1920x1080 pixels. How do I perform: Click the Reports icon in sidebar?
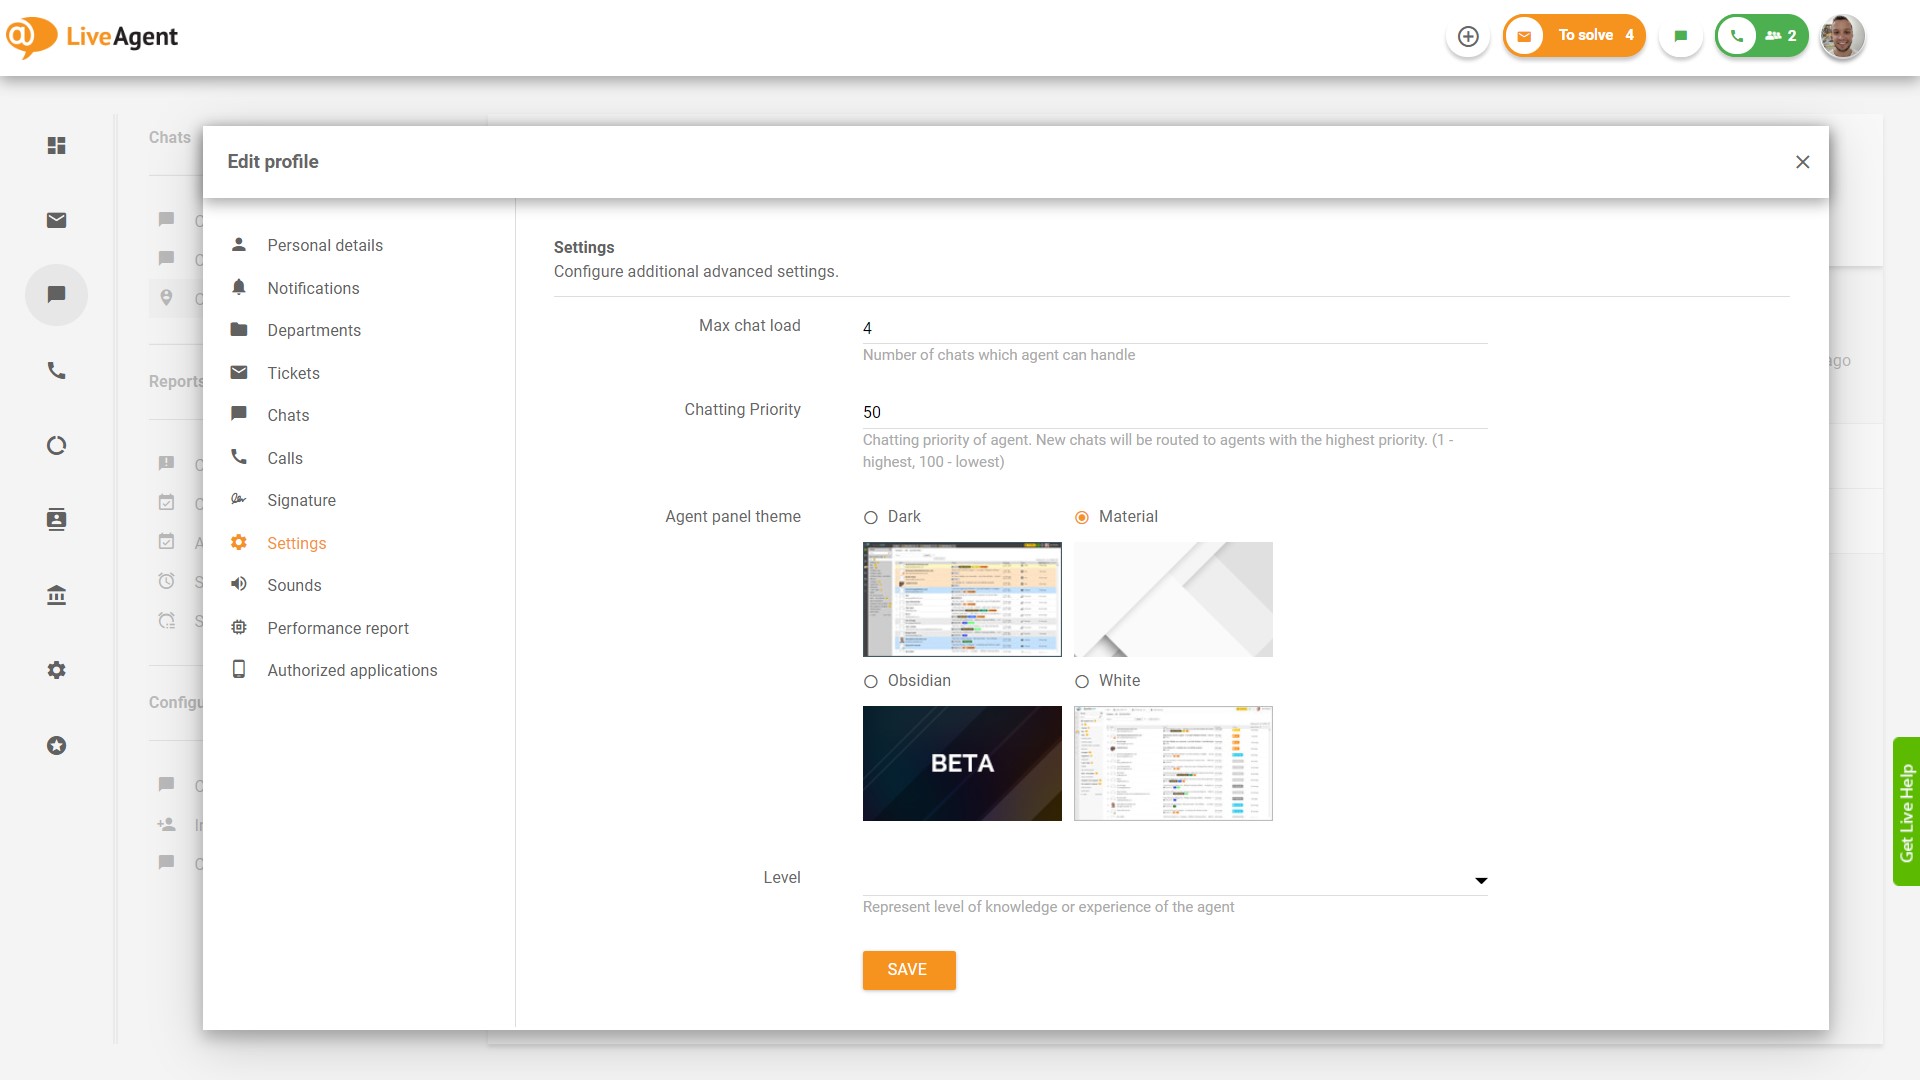[x=55, y=444]
